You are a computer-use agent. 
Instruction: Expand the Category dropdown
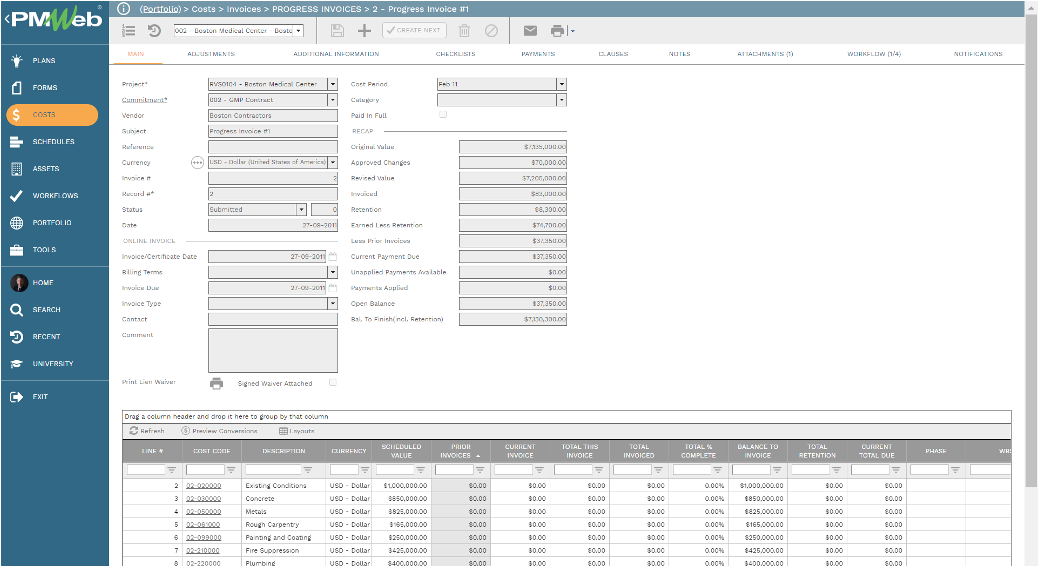(x=562, y=100)
